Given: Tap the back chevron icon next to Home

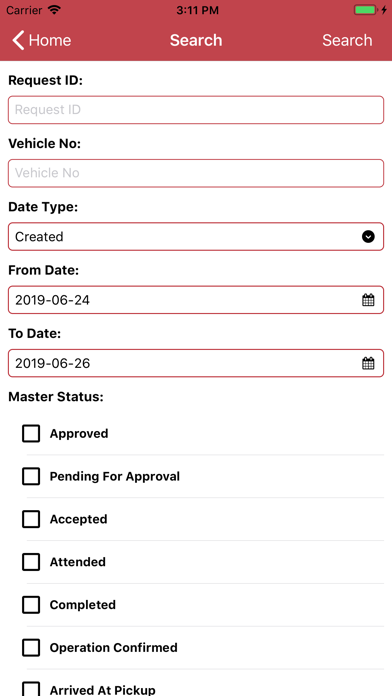Looking at the screenshot, I should 19,40.
